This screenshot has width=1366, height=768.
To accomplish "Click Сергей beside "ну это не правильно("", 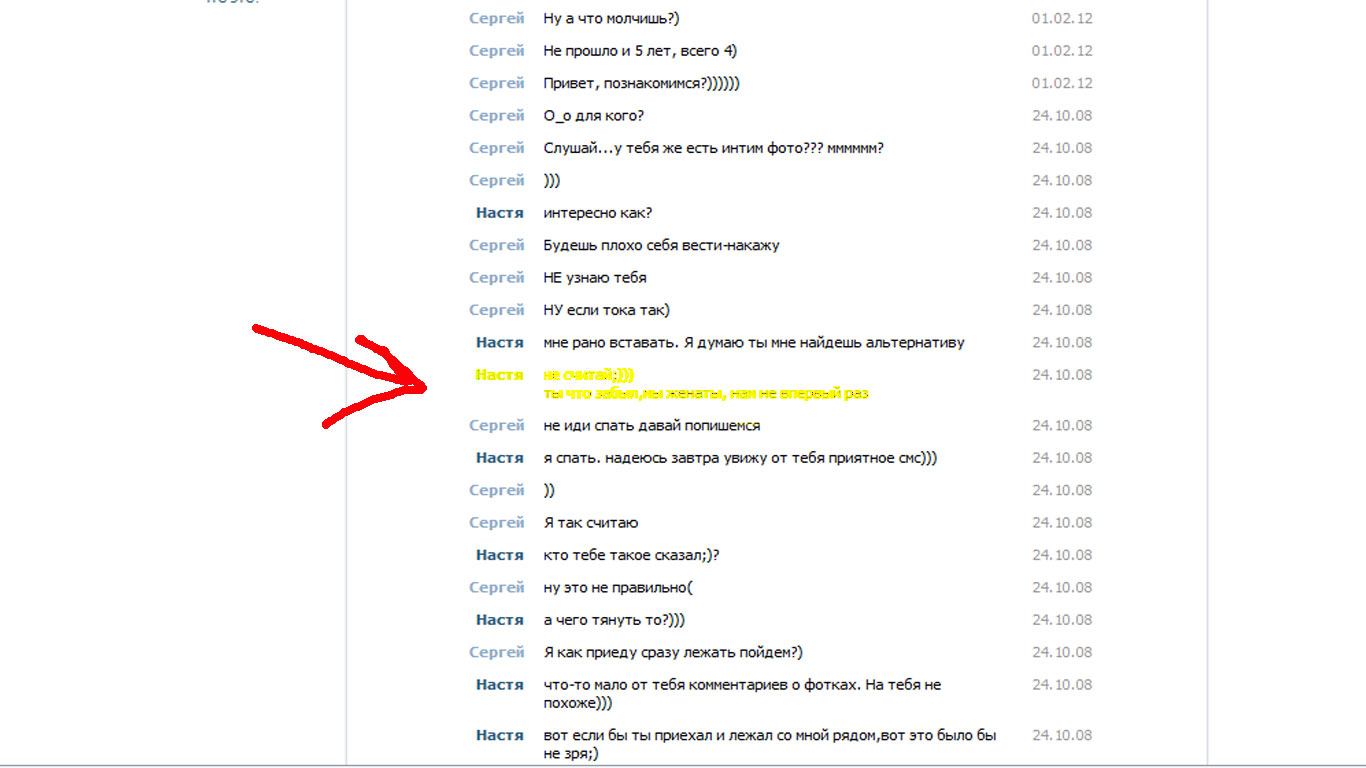I will tap(497, 588).
